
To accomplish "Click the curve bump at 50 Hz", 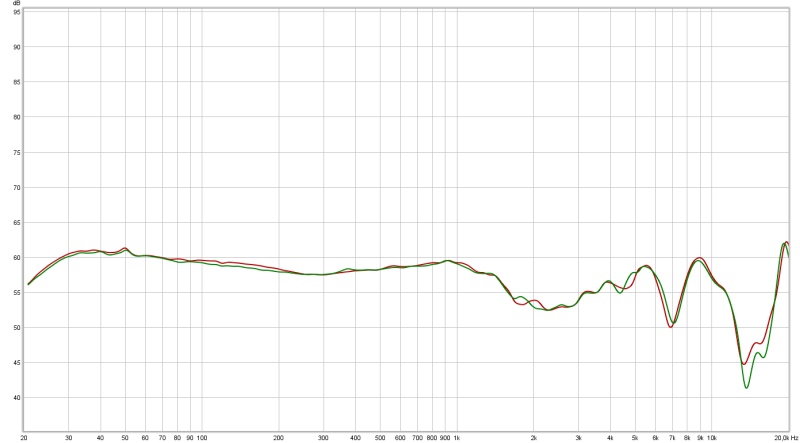I will (x=125, y=249).
